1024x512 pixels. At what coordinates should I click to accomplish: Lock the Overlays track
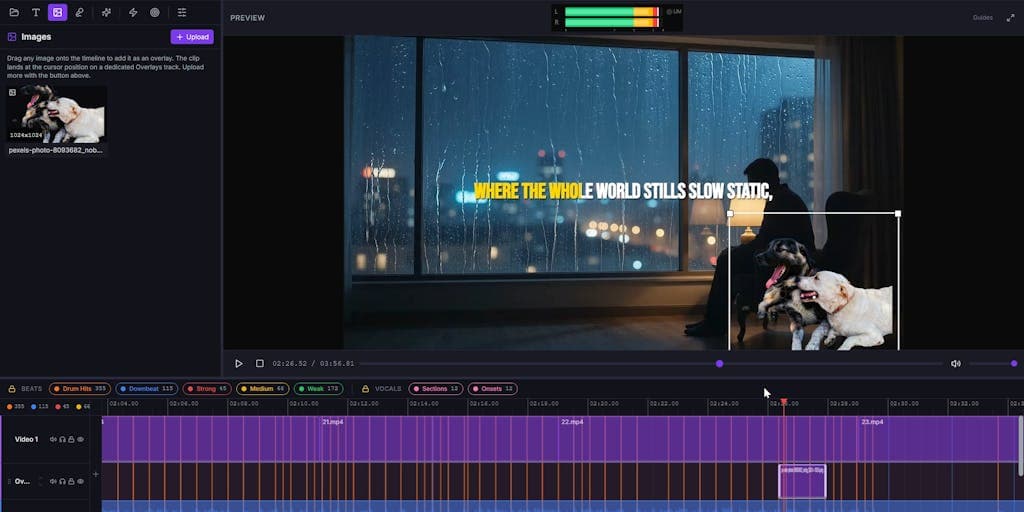click(71, 481)
